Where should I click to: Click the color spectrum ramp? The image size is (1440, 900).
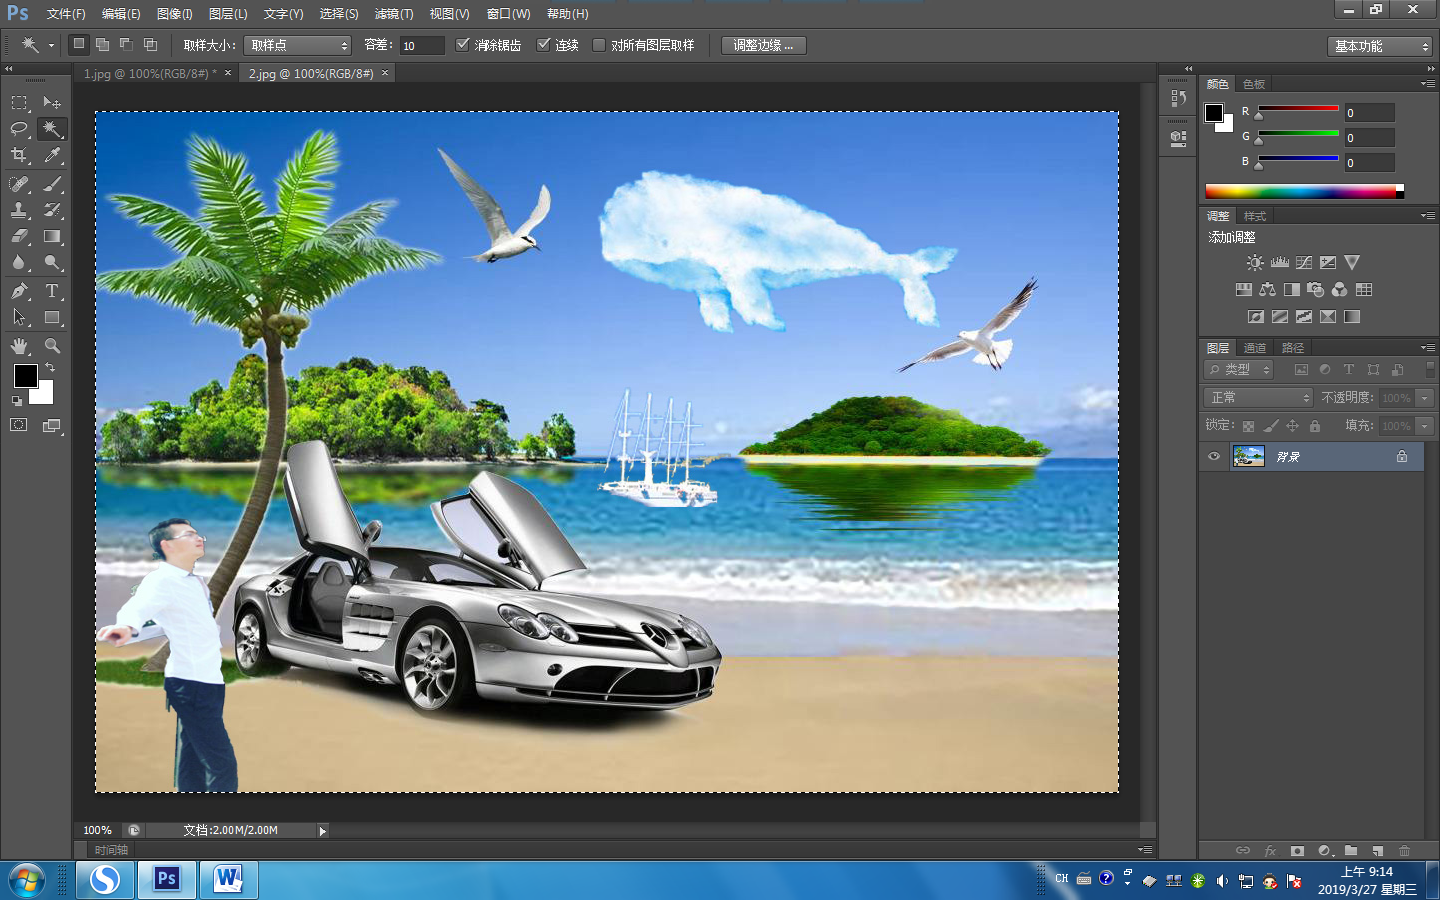coord(1304,191)
